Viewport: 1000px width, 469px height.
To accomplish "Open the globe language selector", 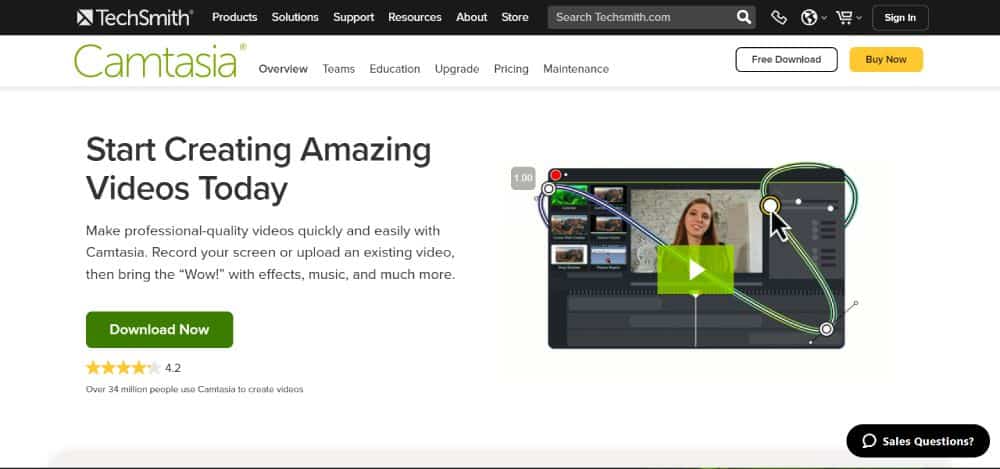I will point(813,17).
